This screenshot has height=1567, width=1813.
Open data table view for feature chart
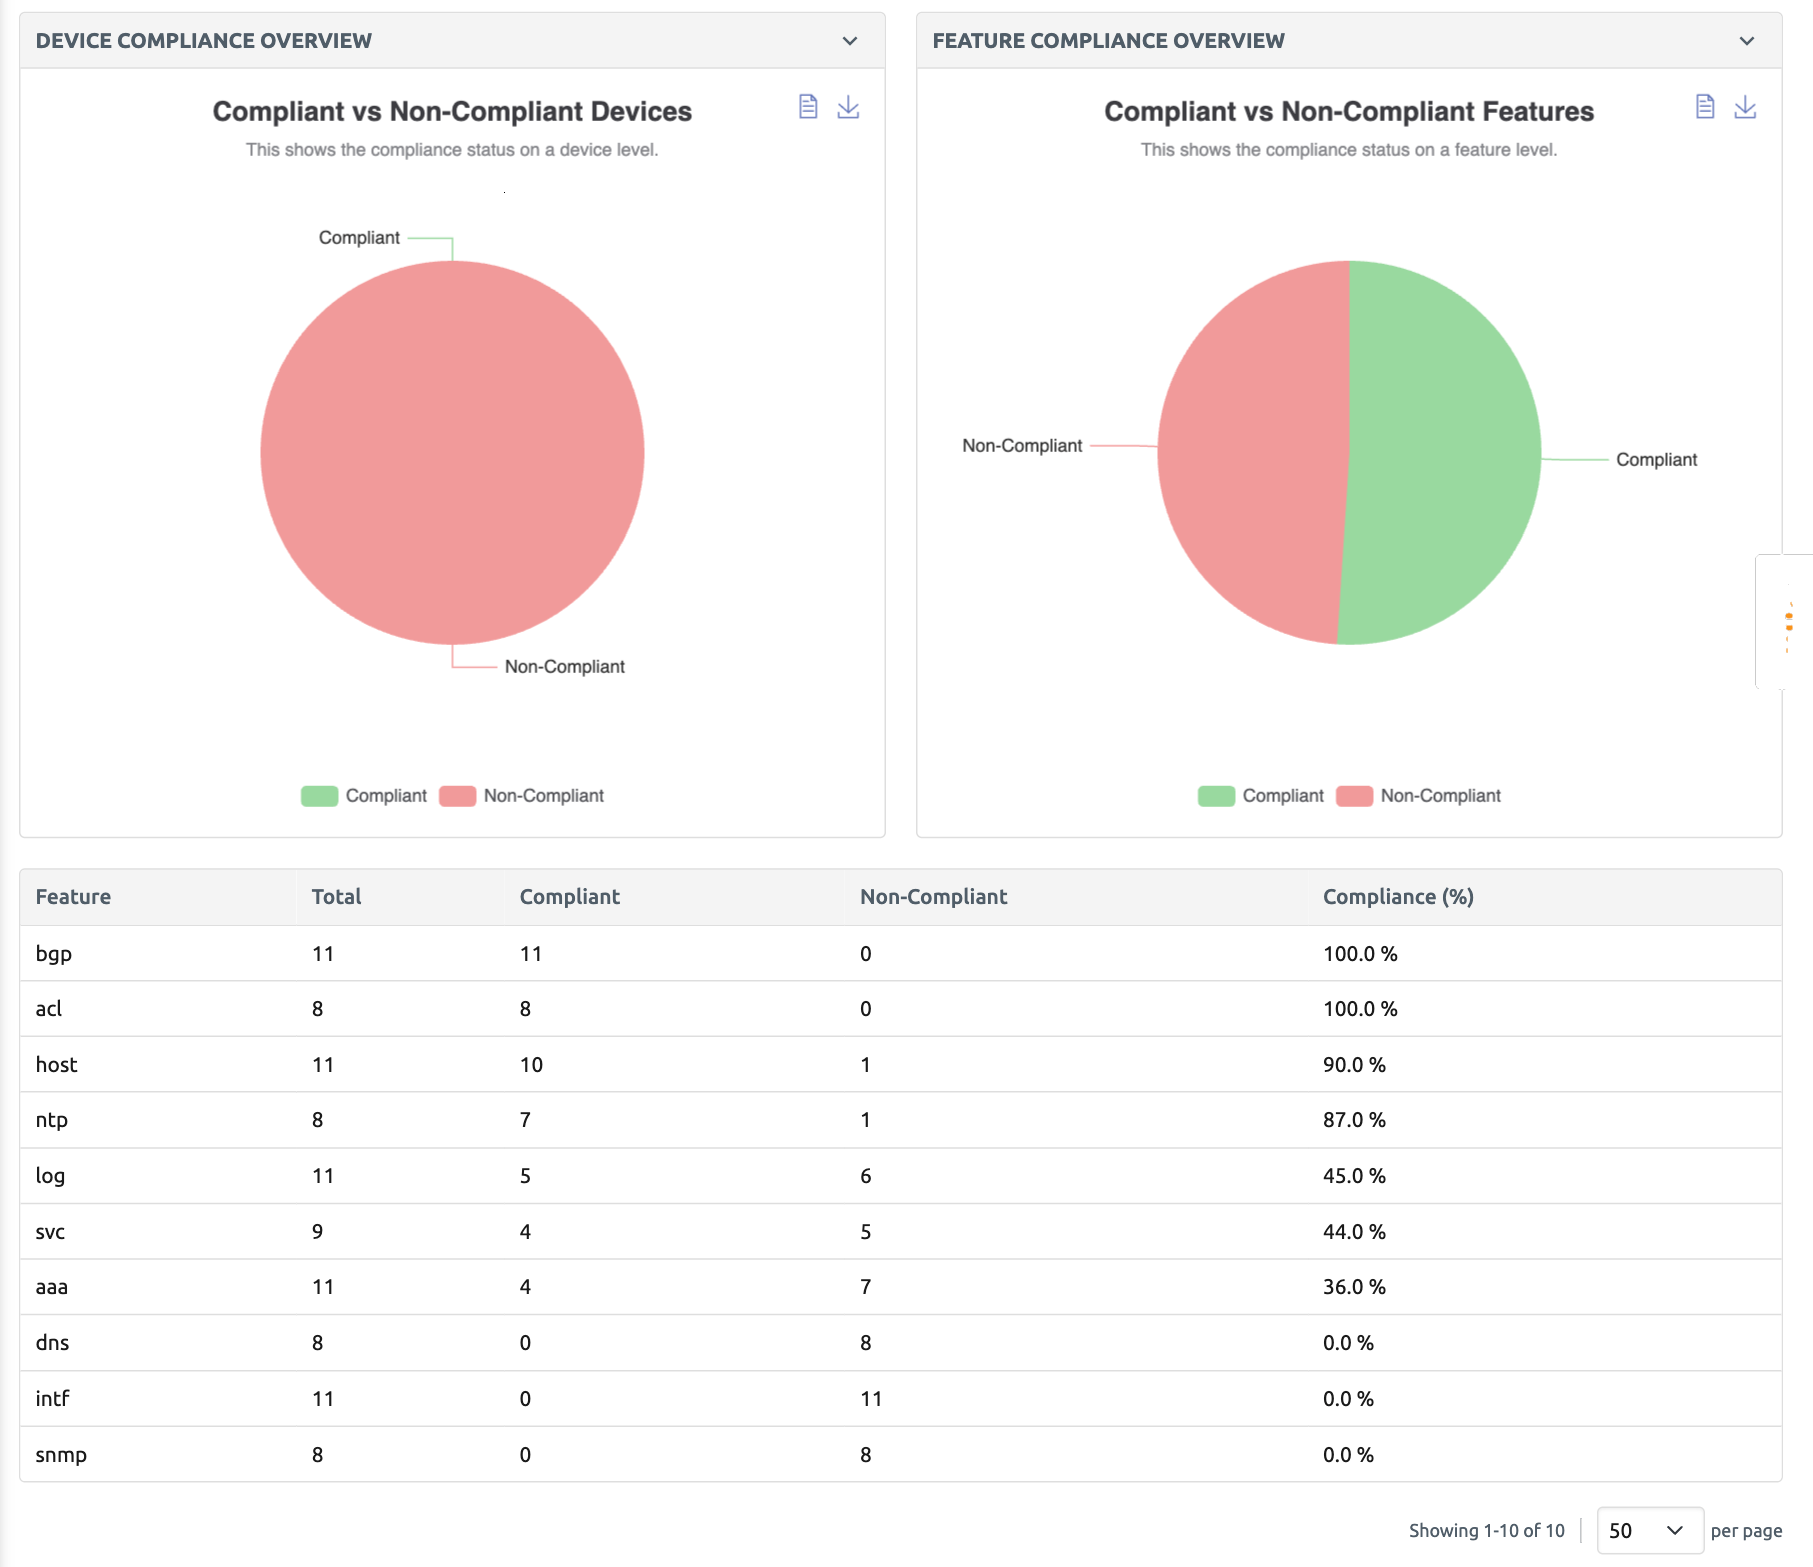coord(1704,107)
